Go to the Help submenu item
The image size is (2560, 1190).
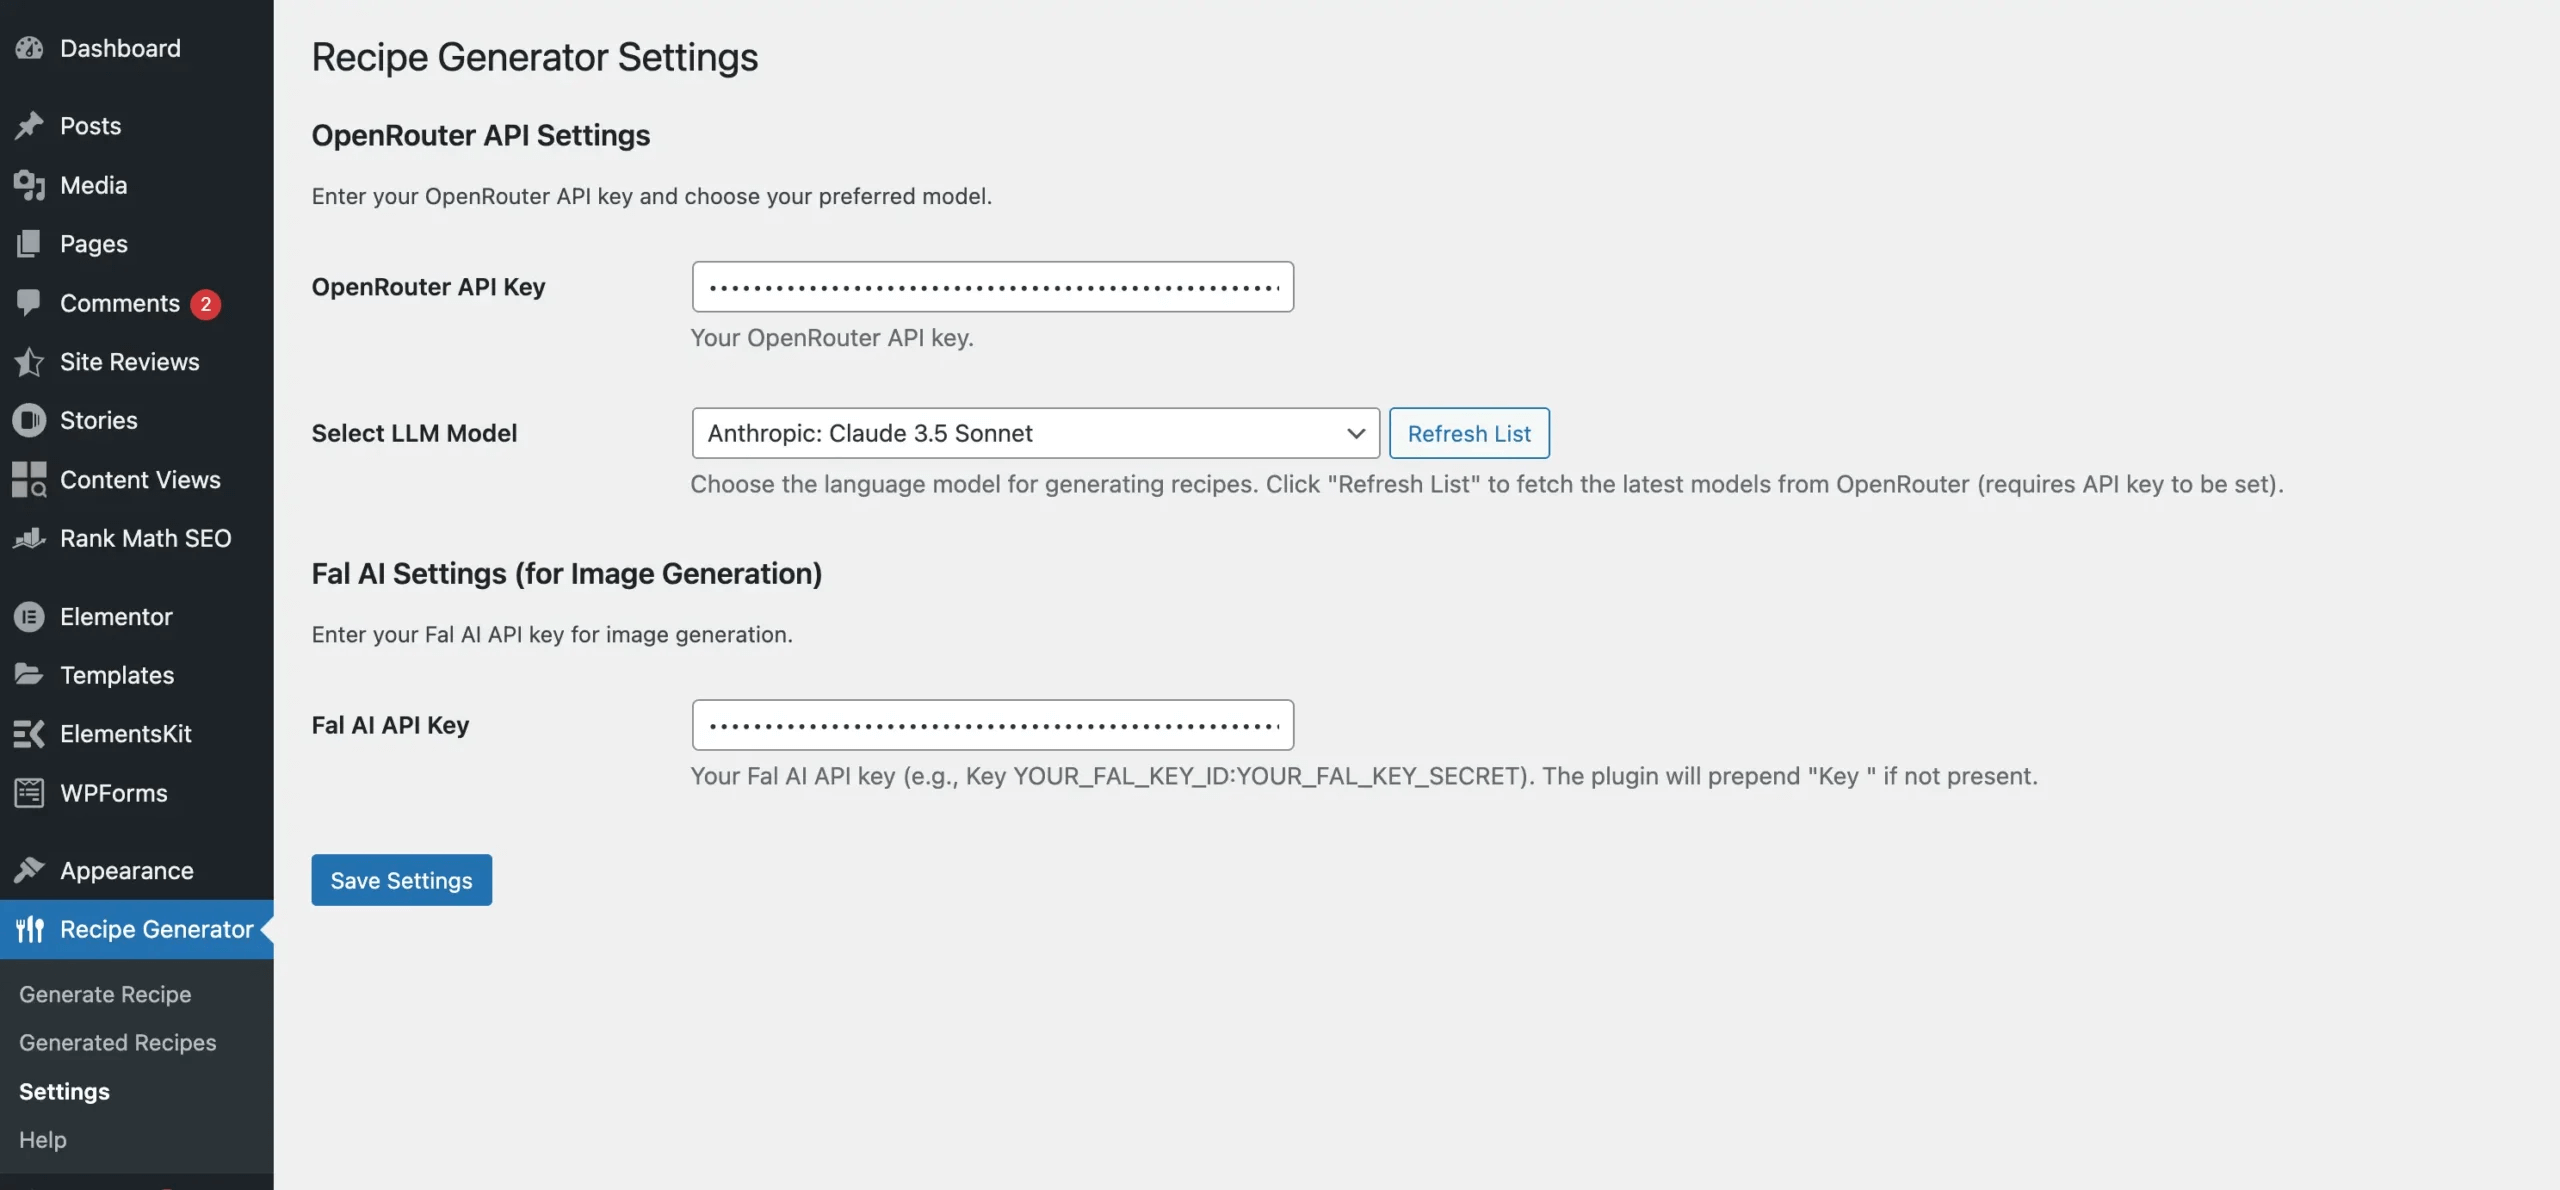coord(43,1139)
